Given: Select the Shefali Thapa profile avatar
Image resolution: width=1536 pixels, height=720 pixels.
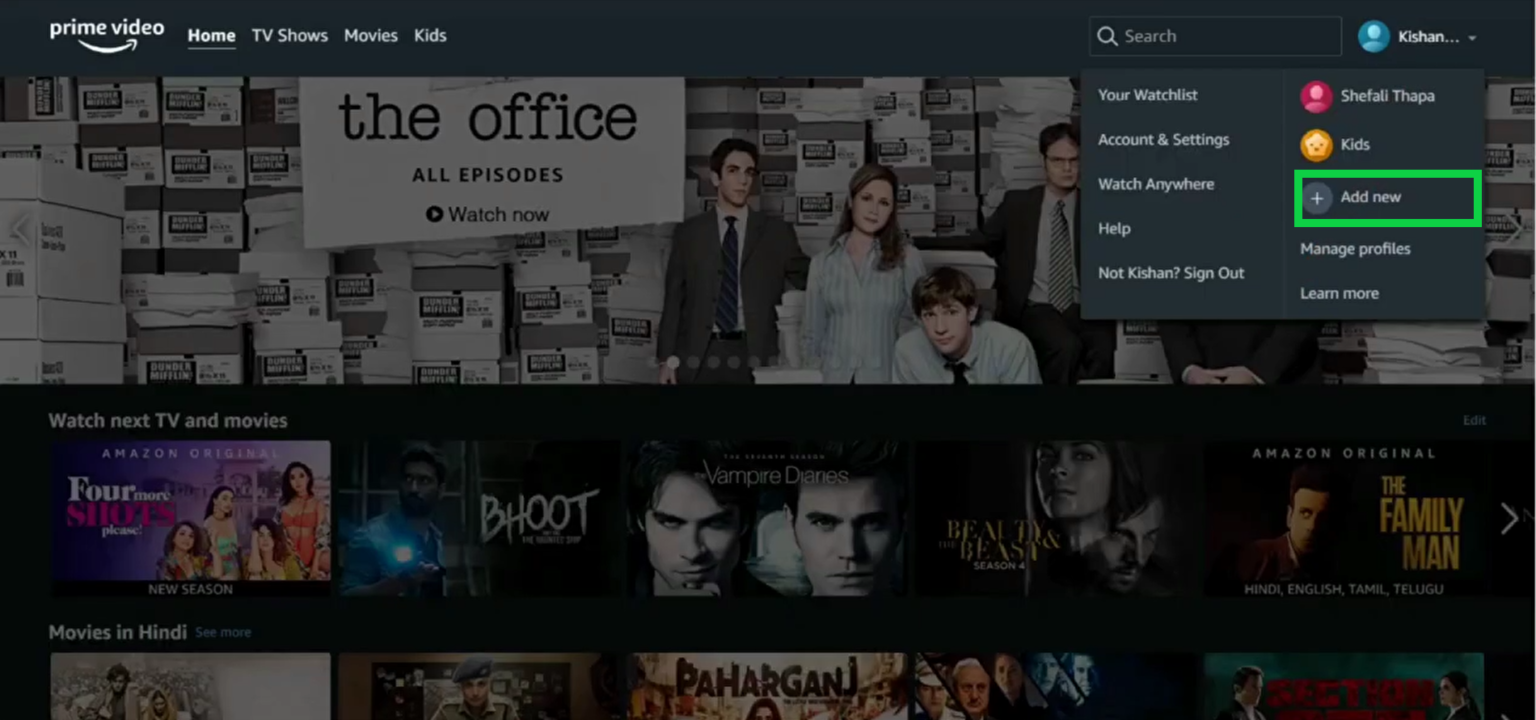Looking at the screenshot, I should pyautogui.click(x=1316, y=96).
